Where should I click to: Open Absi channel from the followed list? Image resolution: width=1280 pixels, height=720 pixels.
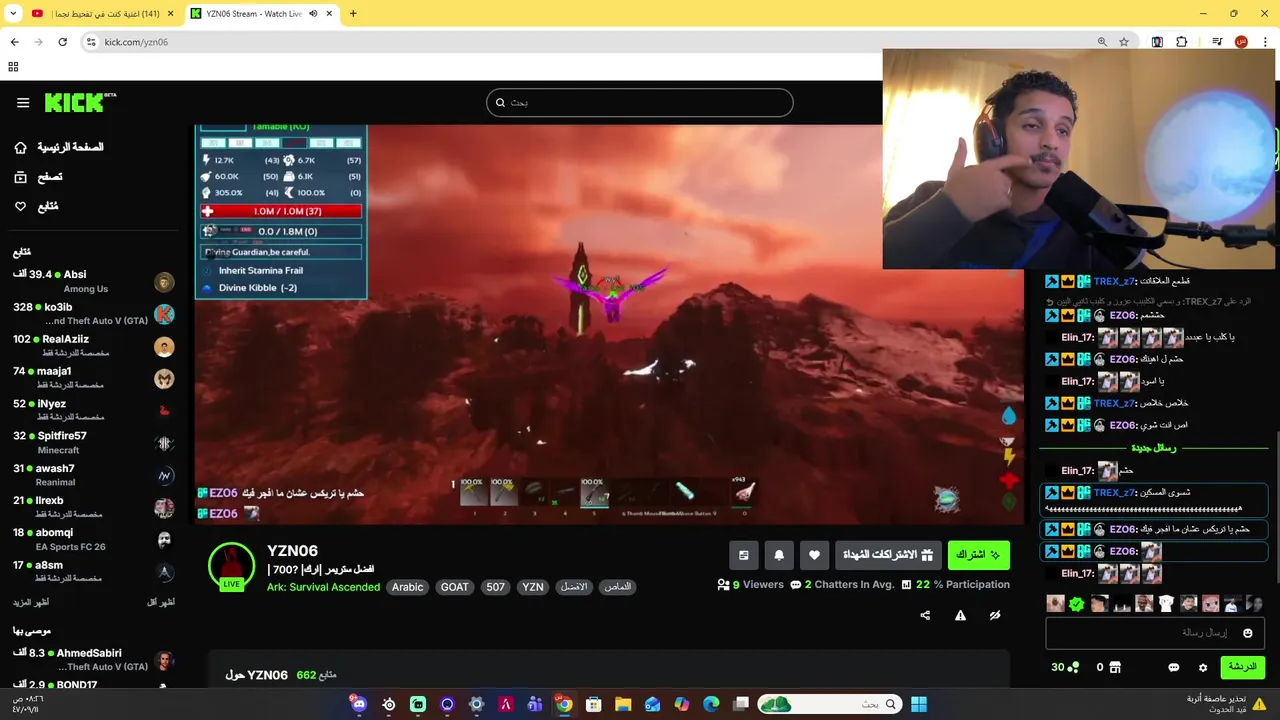pos(93,281)
